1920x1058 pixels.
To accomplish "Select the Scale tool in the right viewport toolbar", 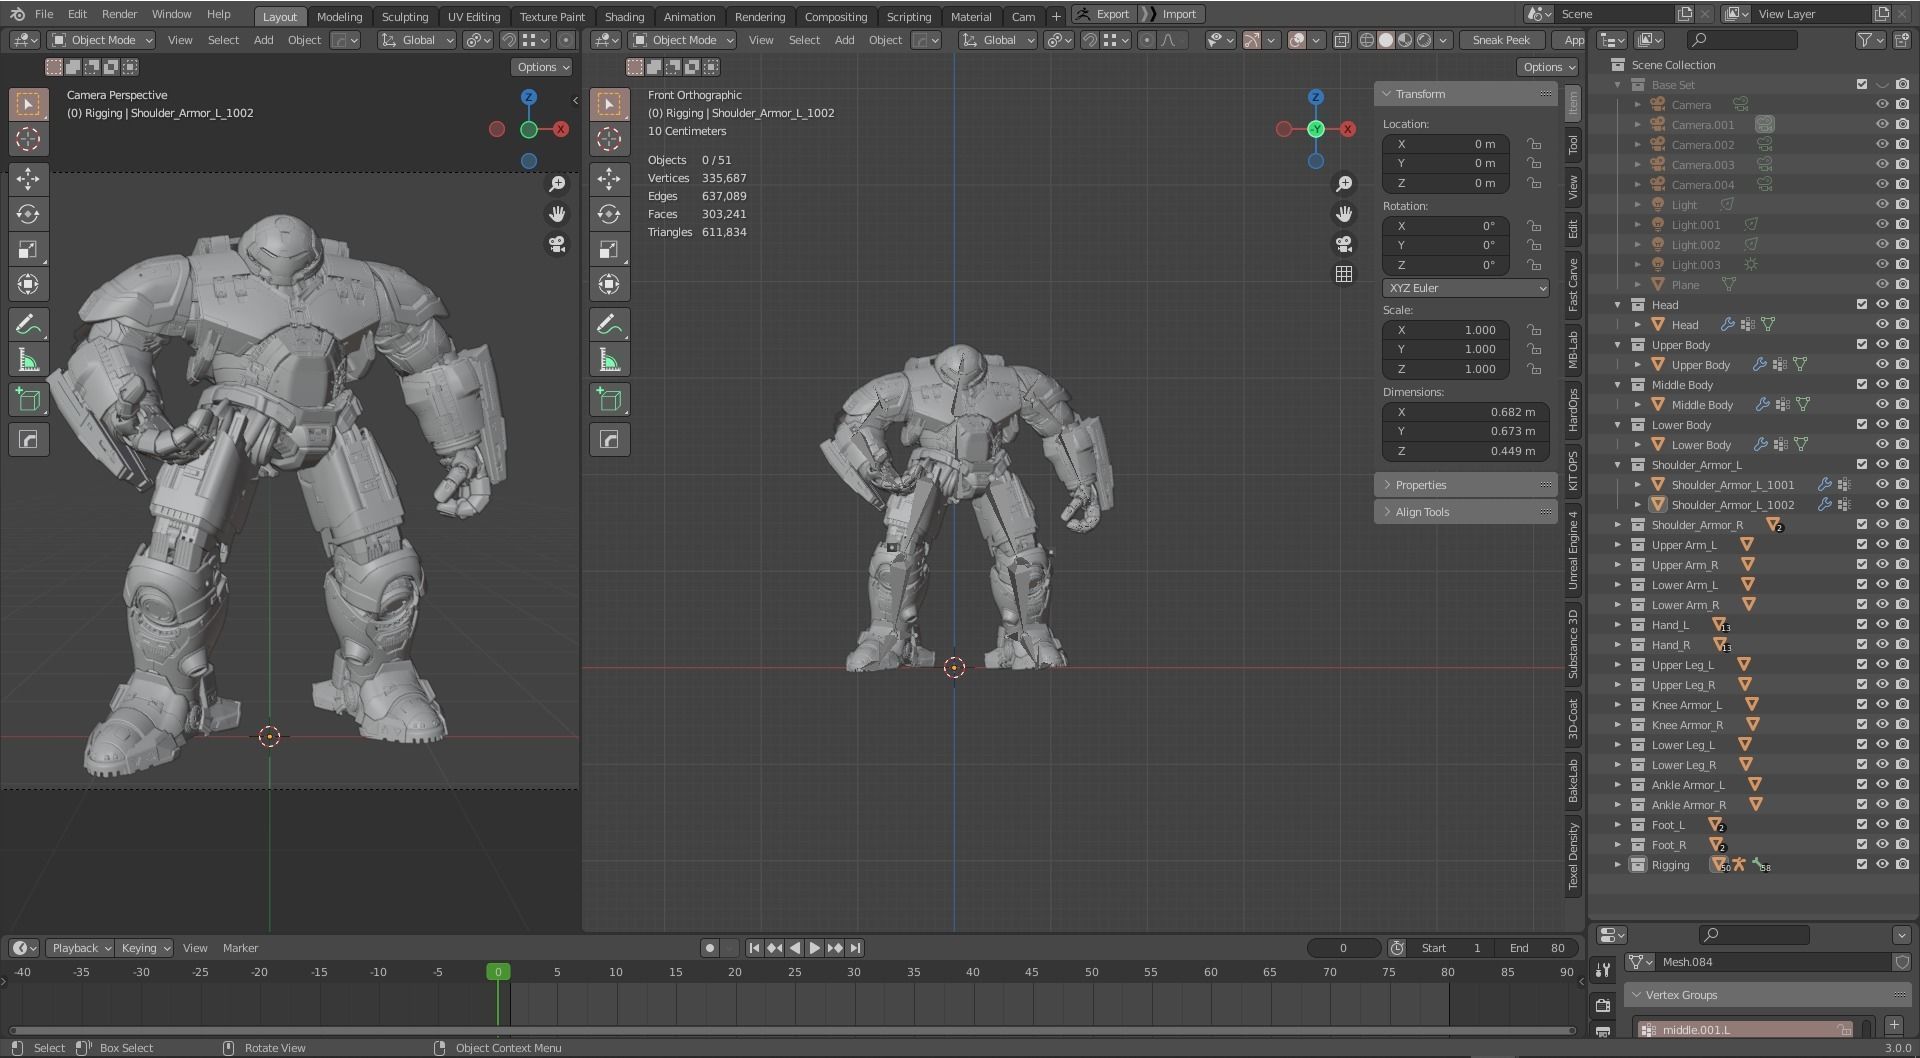I will point(609,249).
